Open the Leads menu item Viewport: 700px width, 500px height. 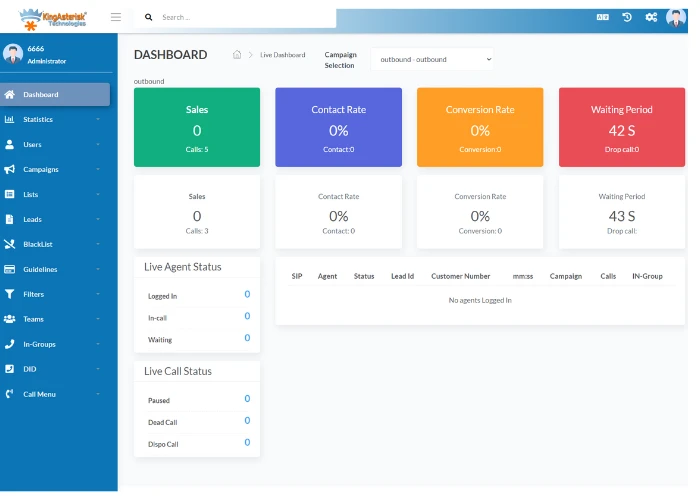(55, 219)
